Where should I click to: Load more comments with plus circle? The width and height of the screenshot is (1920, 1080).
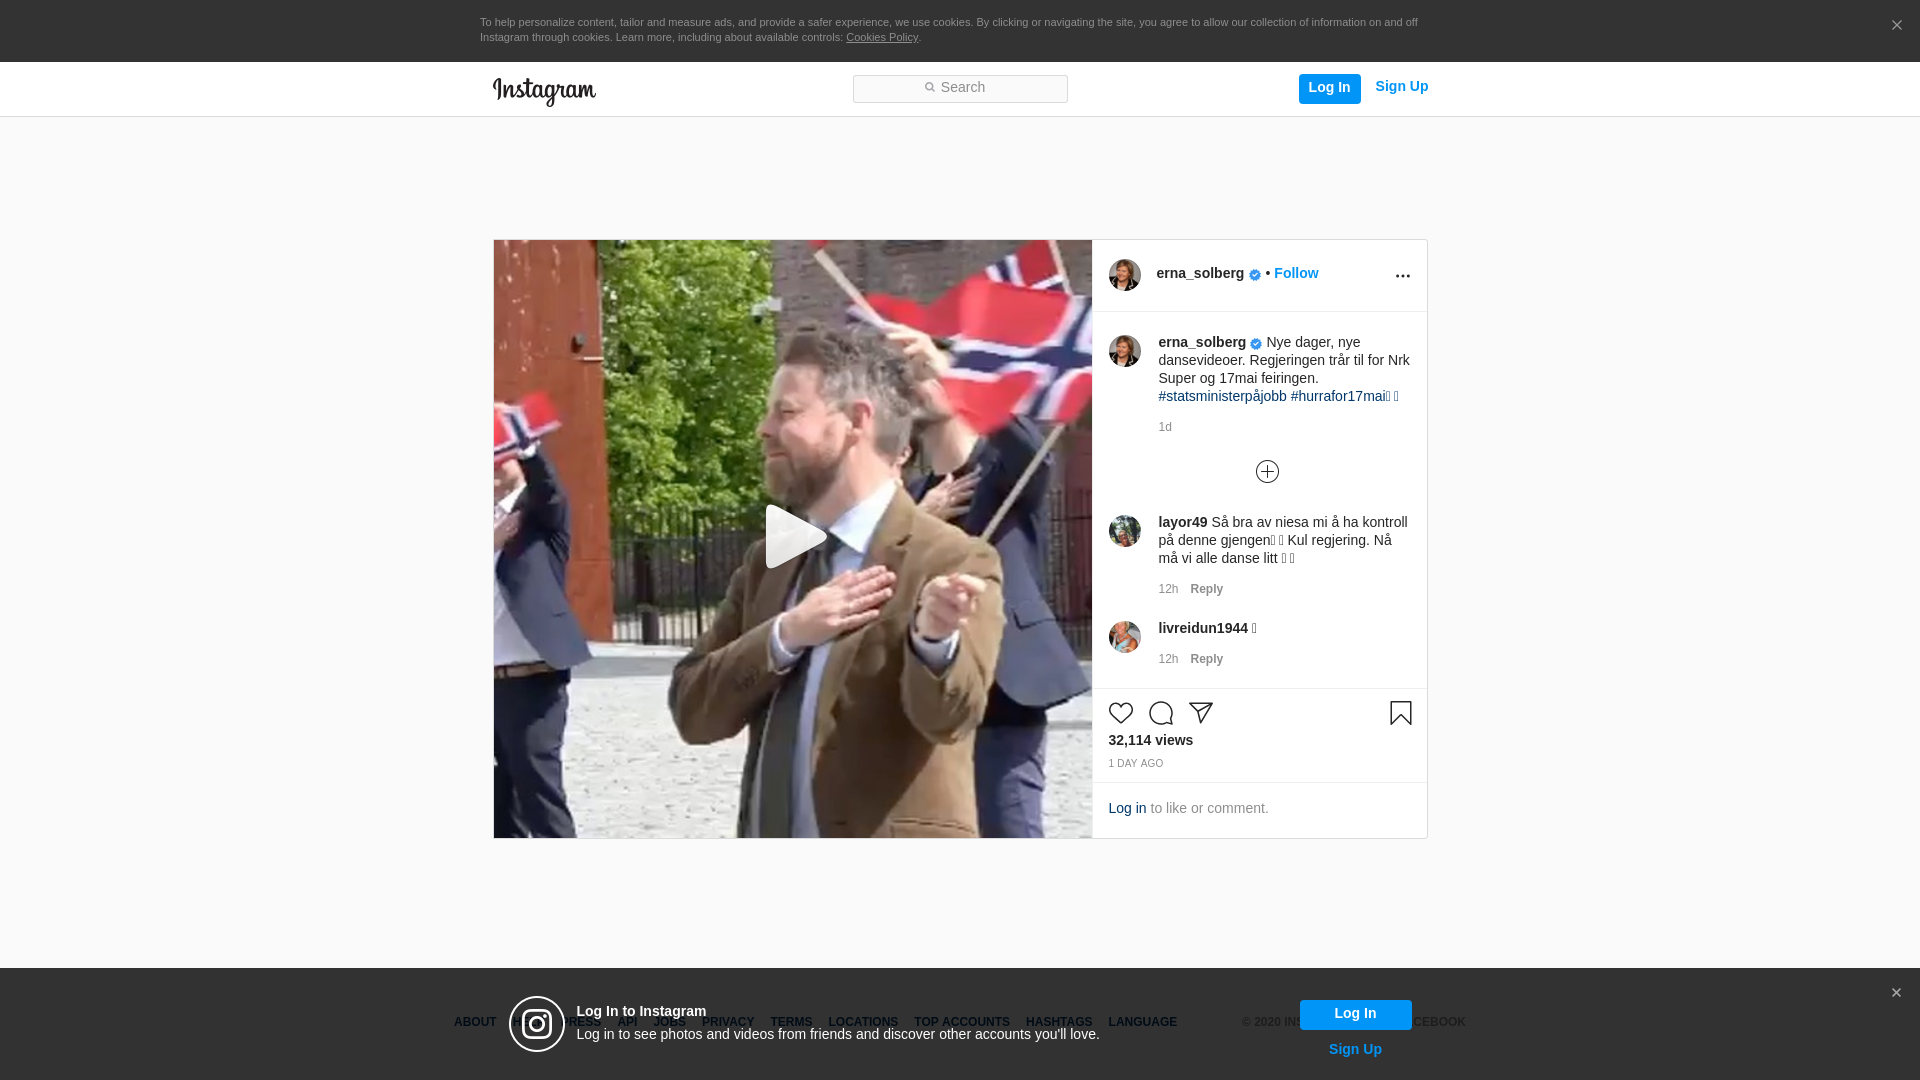pyautogui.click(x=1267, y=472)
